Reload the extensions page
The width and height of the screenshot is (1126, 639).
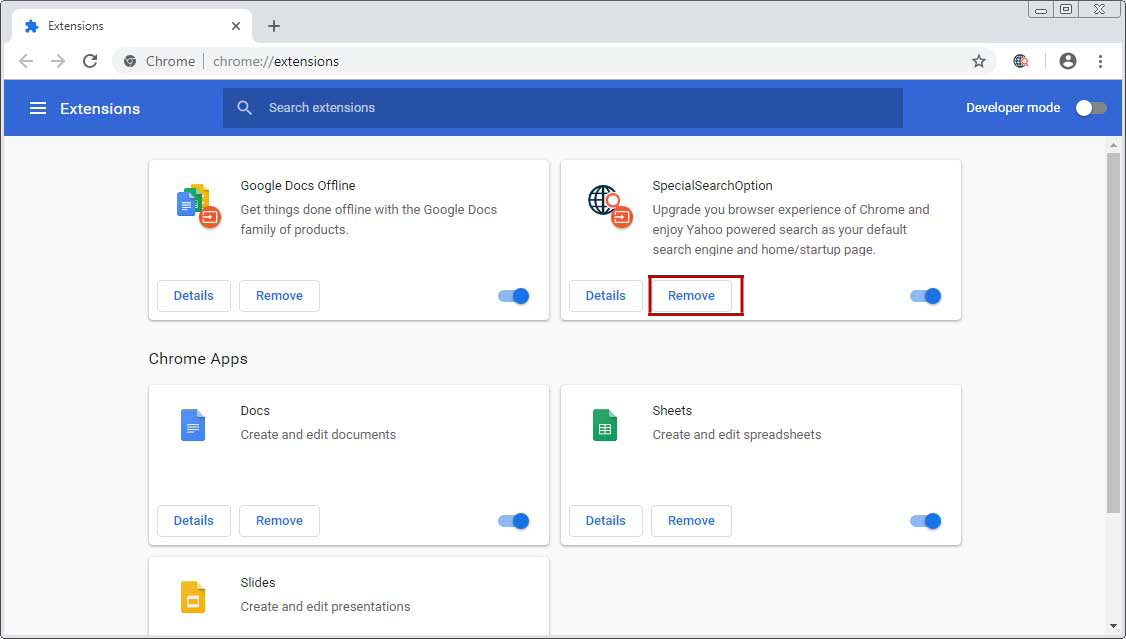90,61
